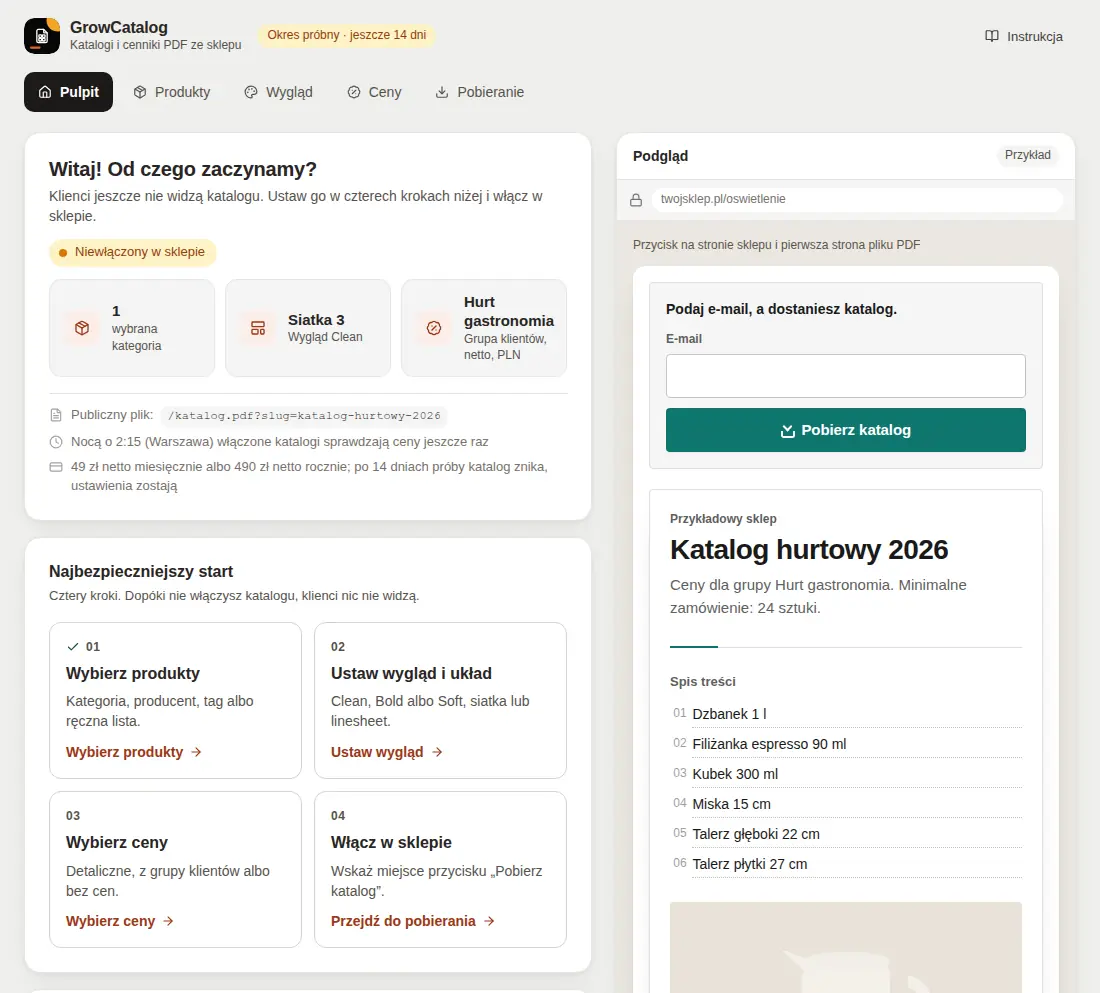1100x993 pixels.
Task: Click the 'Niewłączony w sklepie' status badge
Action: (133, 252)
